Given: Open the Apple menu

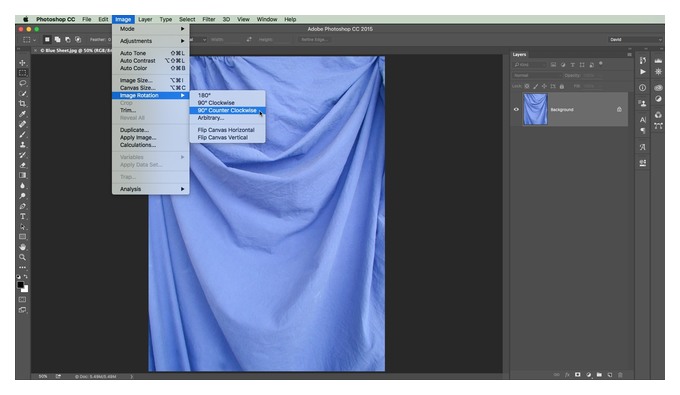Looking at the screenshot, I should (26, 19).
